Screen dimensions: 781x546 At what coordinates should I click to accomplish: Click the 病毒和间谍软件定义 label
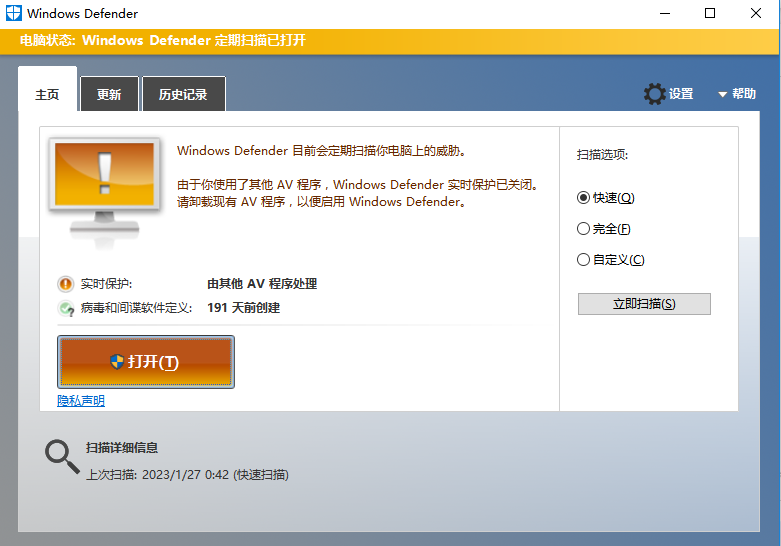point(136,308)
